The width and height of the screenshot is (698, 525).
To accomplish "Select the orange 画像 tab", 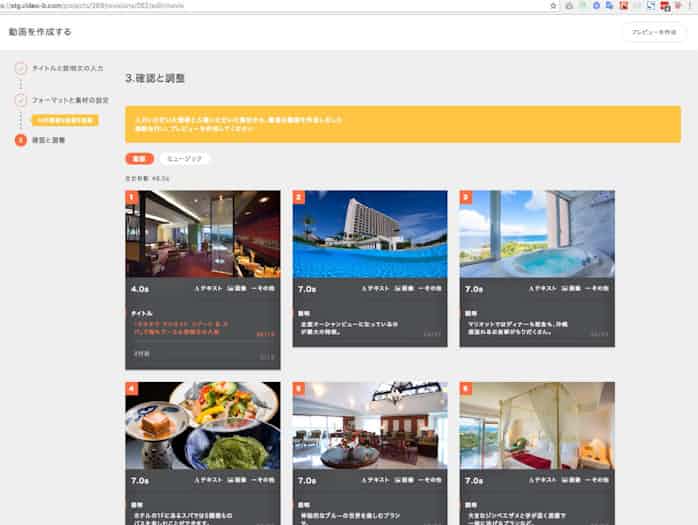I will click(x=139, y=158).
